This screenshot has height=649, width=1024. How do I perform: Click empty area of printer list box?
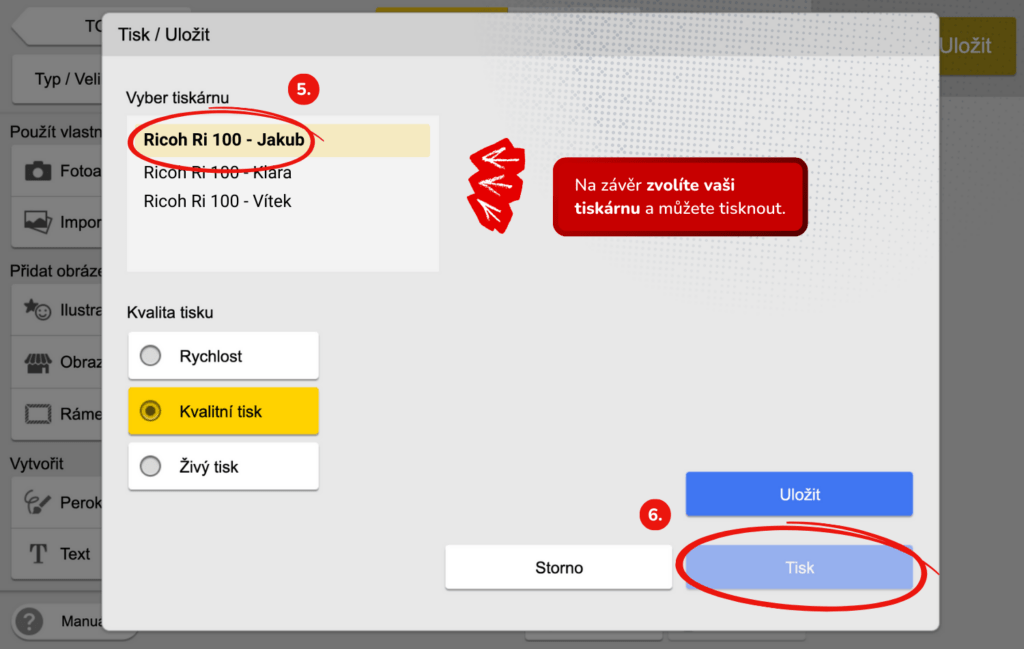(x=282, y=245)
